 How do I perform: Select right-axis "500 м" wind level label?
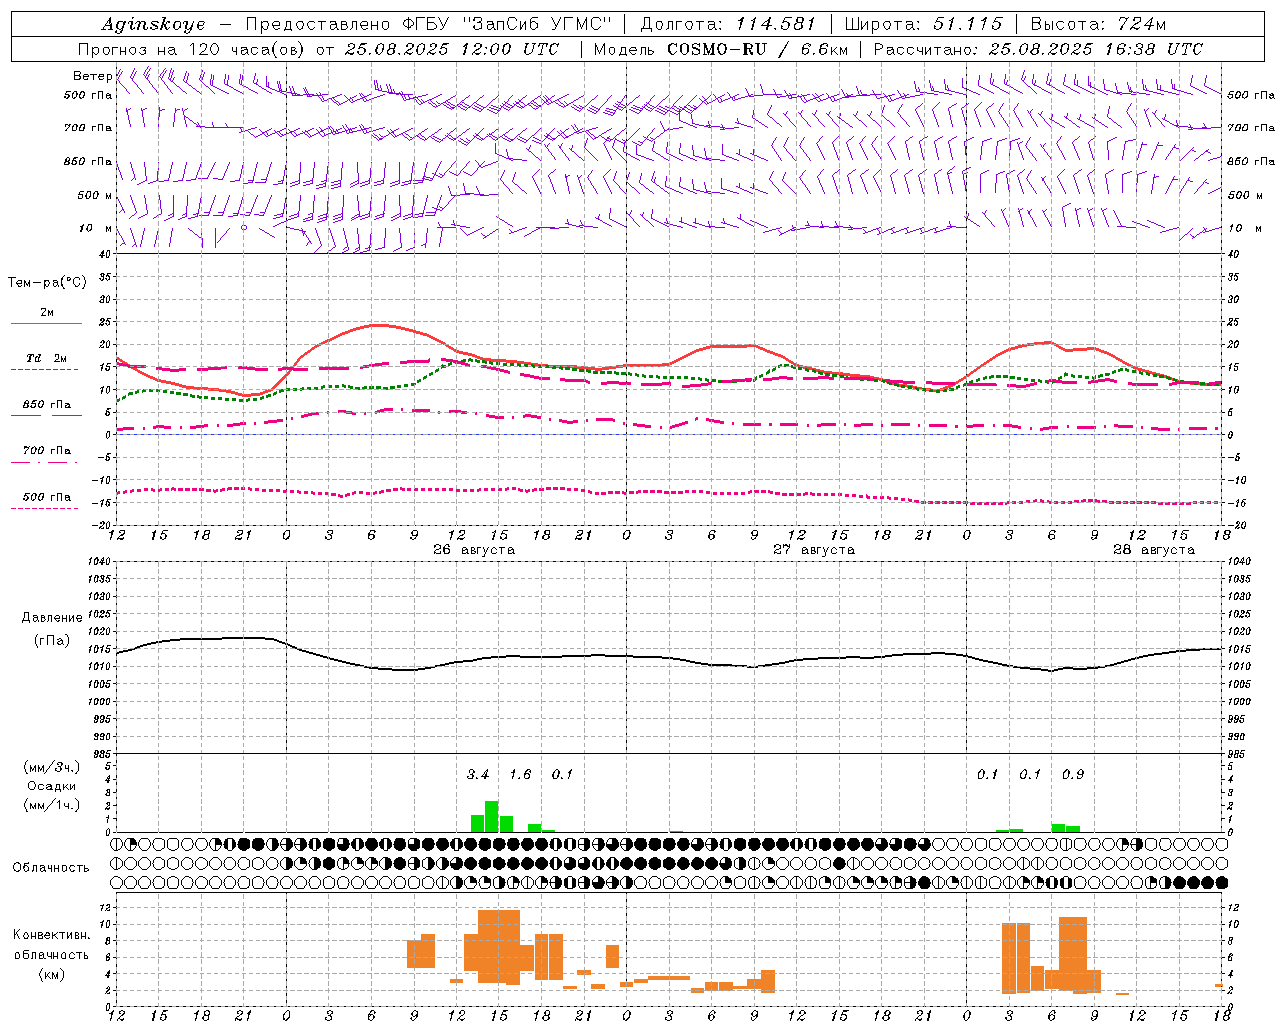pos(1245,195)
